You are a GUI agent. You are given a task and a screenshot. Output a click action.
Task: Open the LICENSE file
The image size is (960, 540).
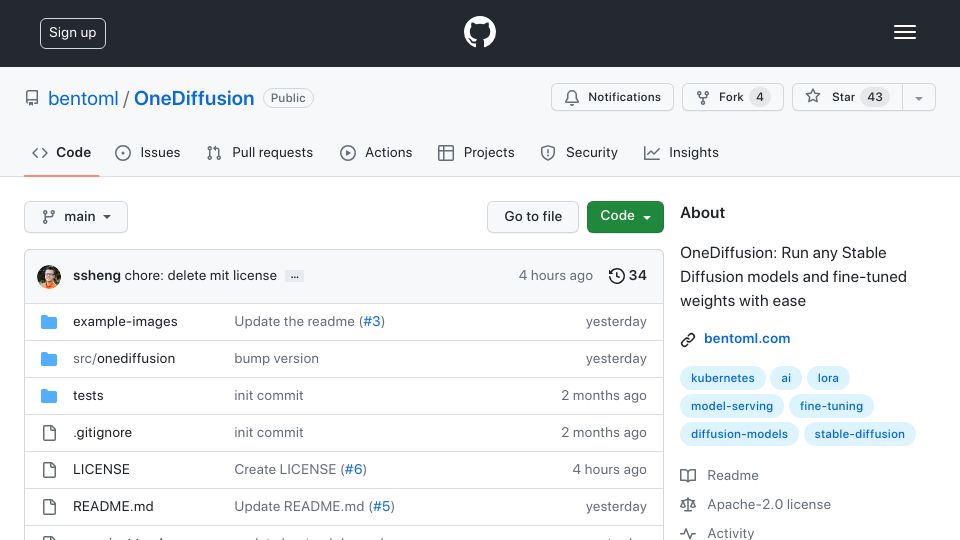pos(101,469)
